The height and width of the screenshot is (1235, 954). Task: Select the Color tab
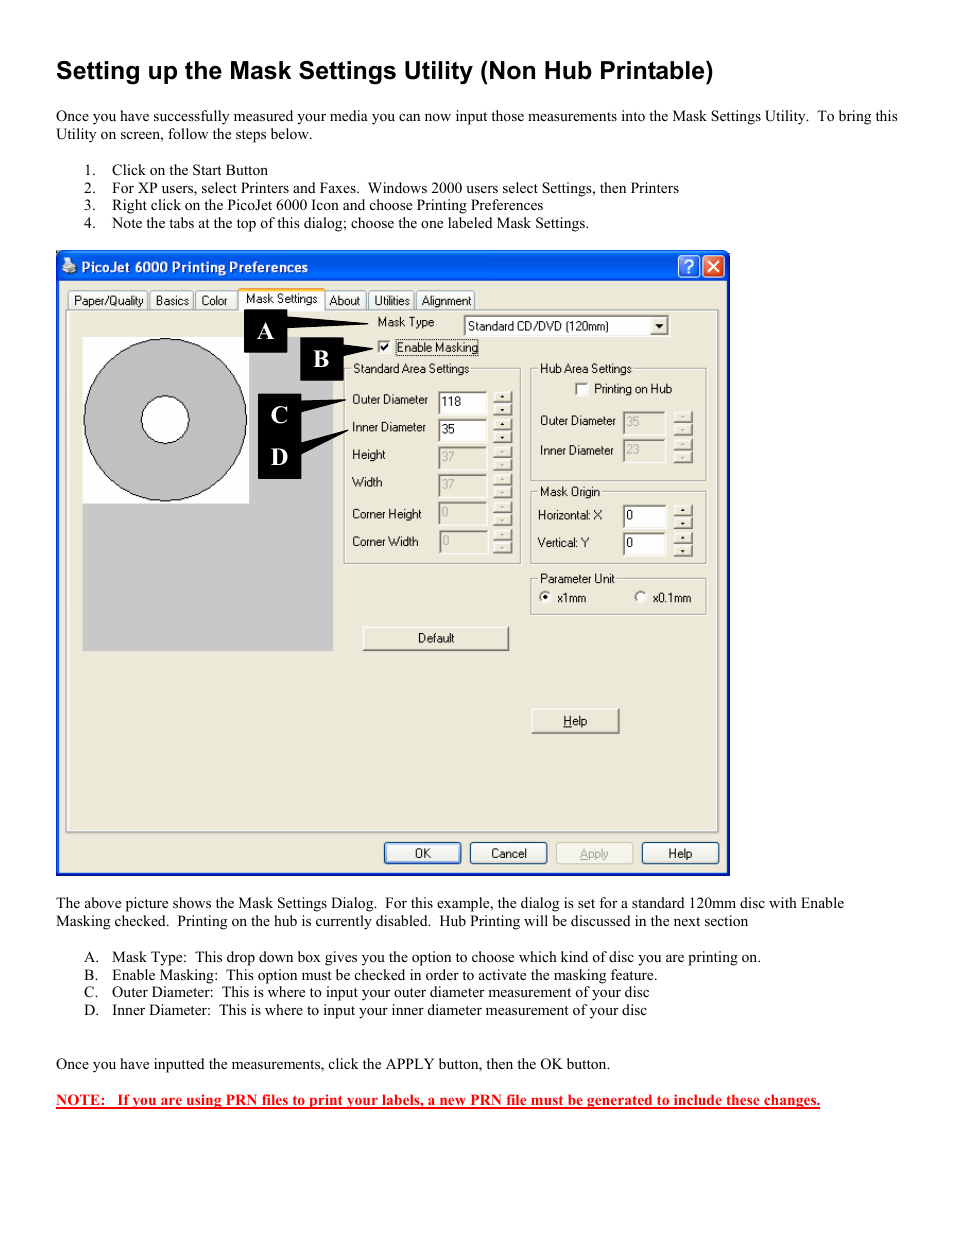(214, 301)
